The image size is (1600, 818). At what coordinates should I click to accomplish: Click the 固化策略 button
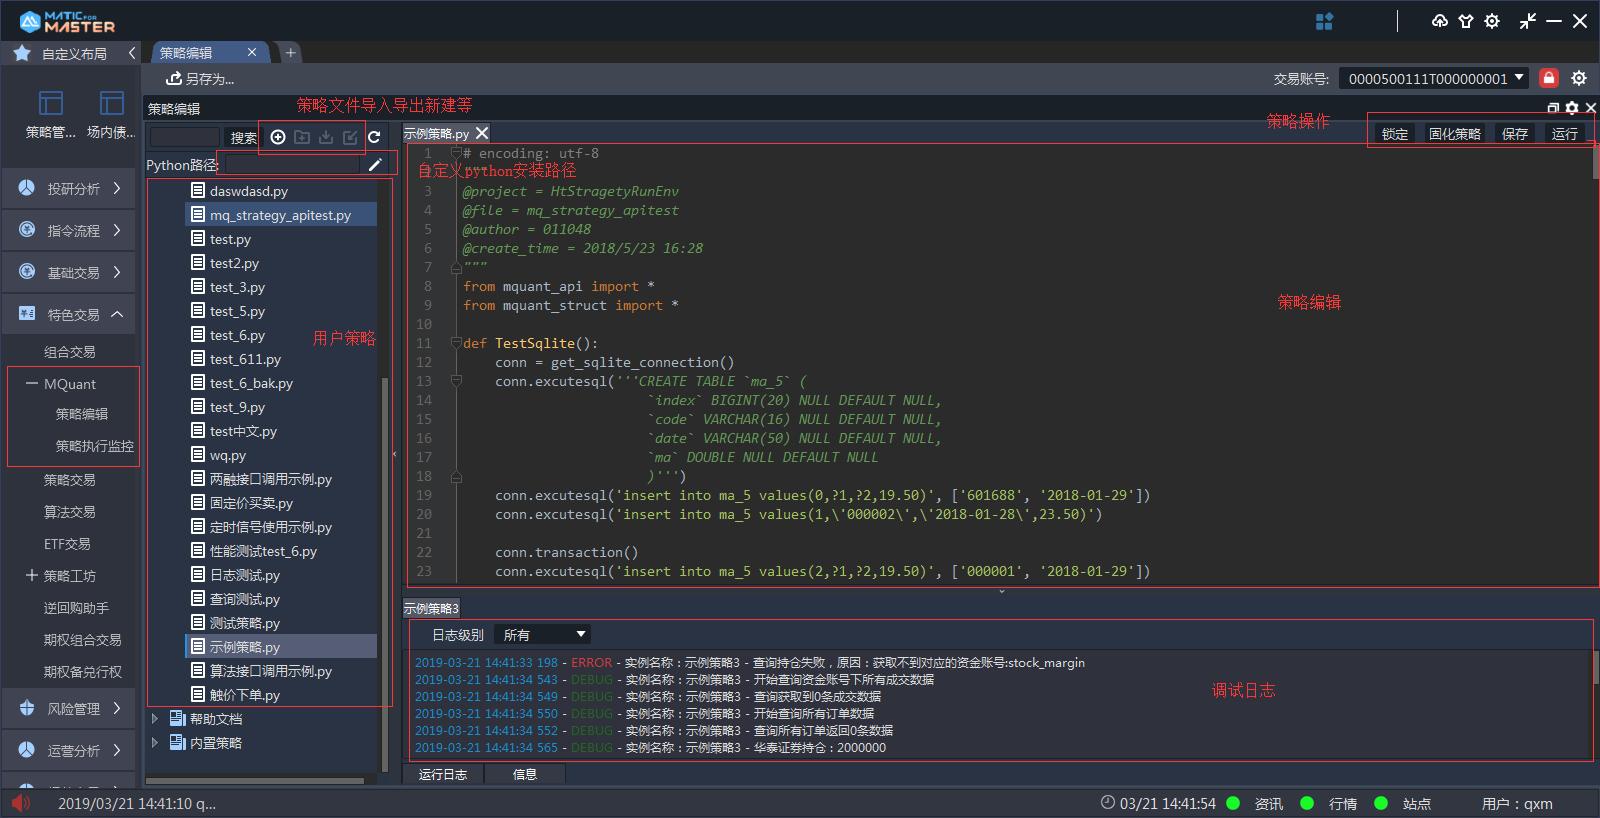(x=1455, y=134)
